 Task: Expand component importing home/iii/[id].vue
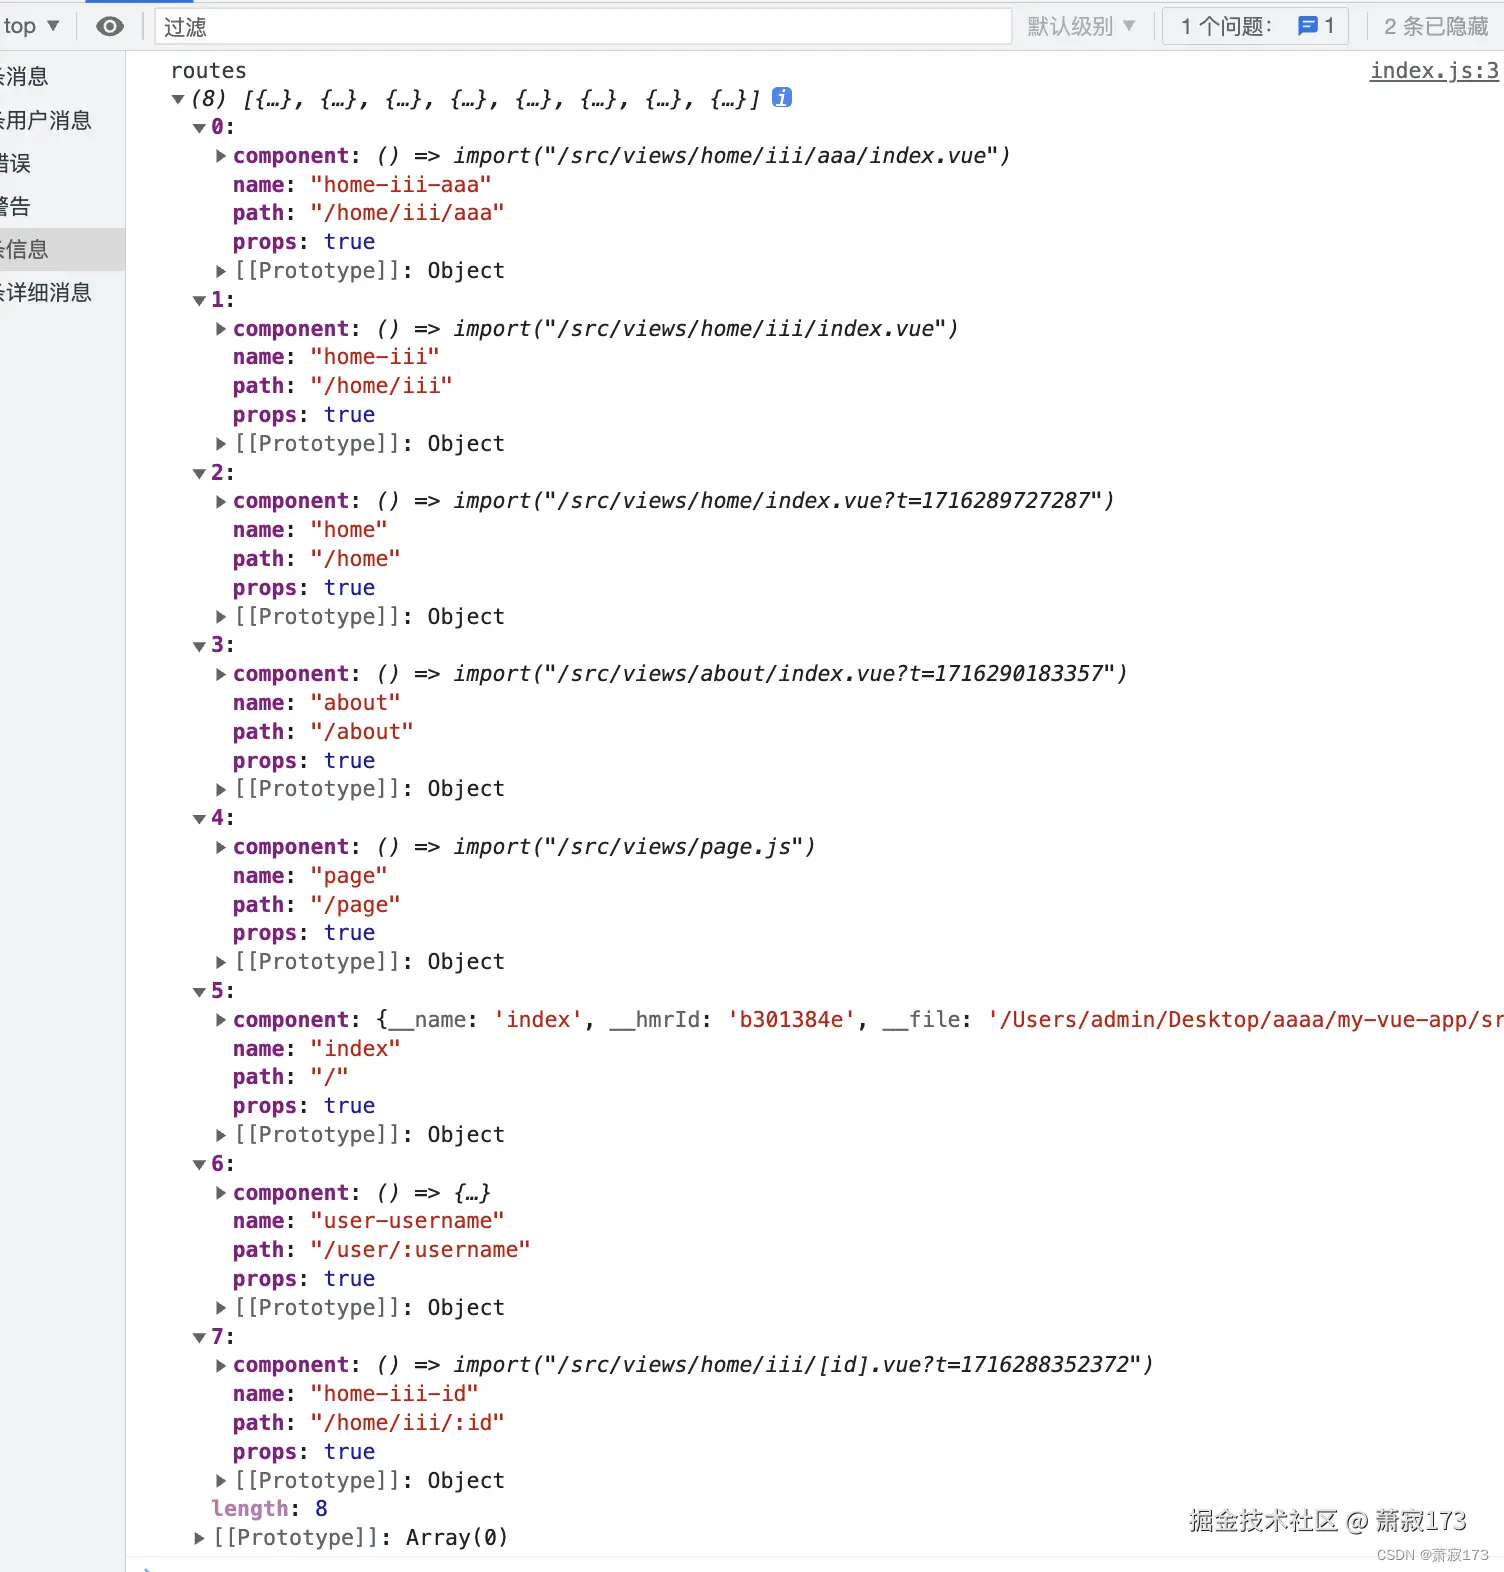click(221, 1365)
